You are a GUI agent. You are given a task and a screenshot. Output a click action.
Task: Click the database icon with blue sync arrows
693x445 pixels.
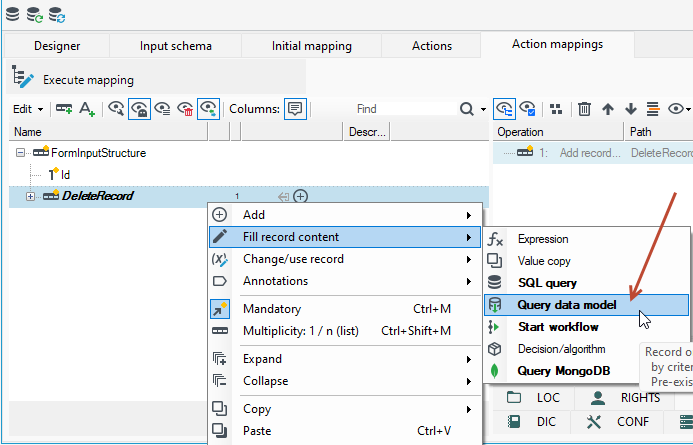coord(57,15)
